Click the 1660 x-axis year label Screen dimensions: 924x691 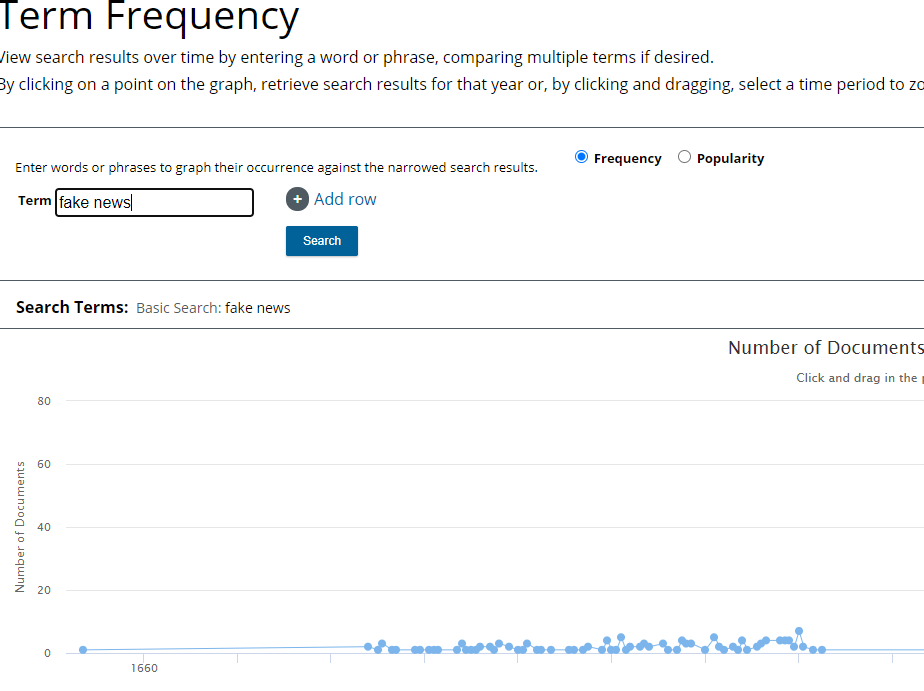[x=142, y=669]
